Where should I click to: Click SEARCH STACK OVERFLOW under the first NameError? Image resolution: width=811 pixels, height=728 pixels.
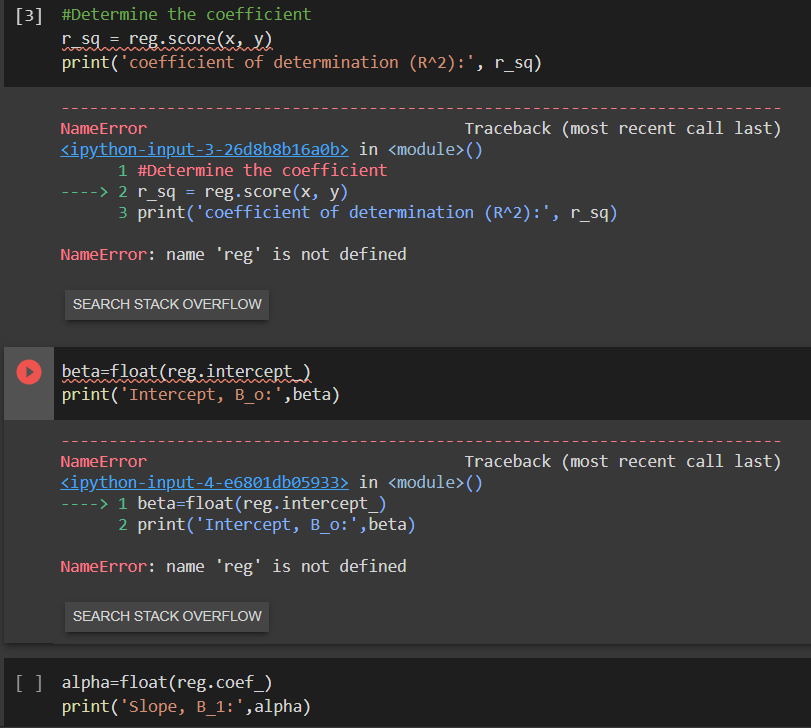click(x=166, y=305)
